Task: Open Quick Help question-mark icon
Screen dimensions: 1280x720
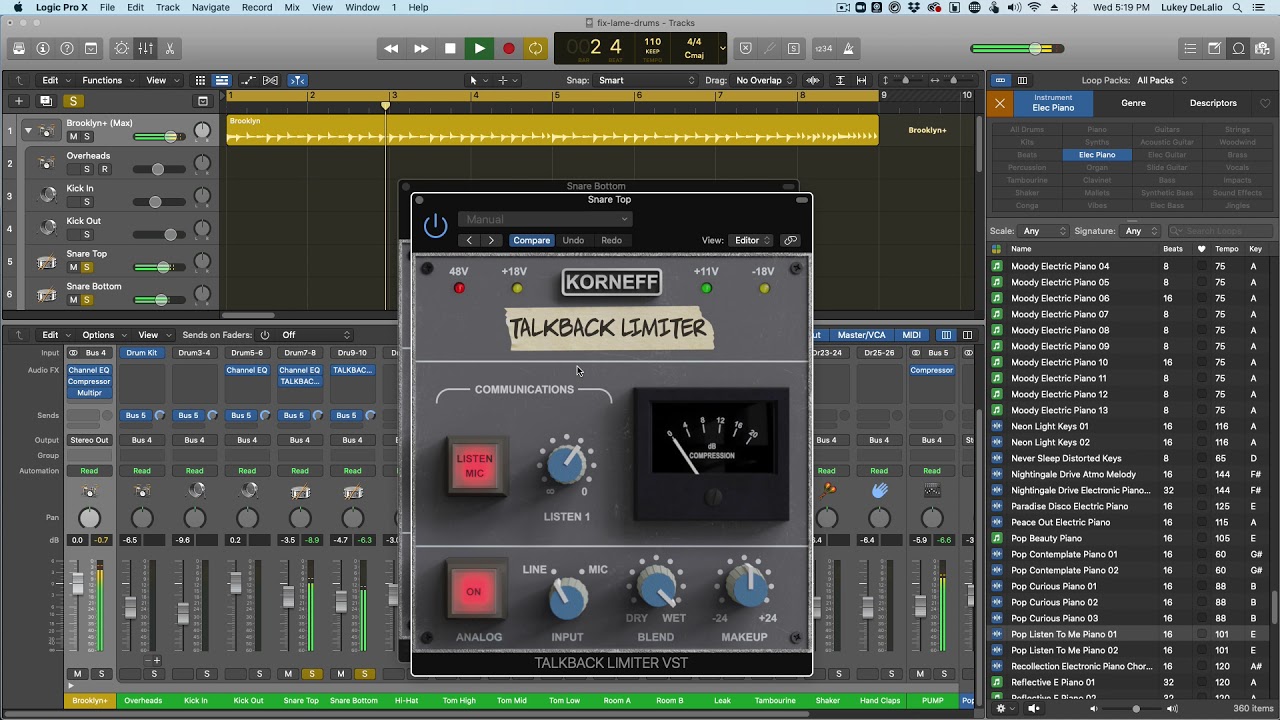Action: tap(67, 48)
